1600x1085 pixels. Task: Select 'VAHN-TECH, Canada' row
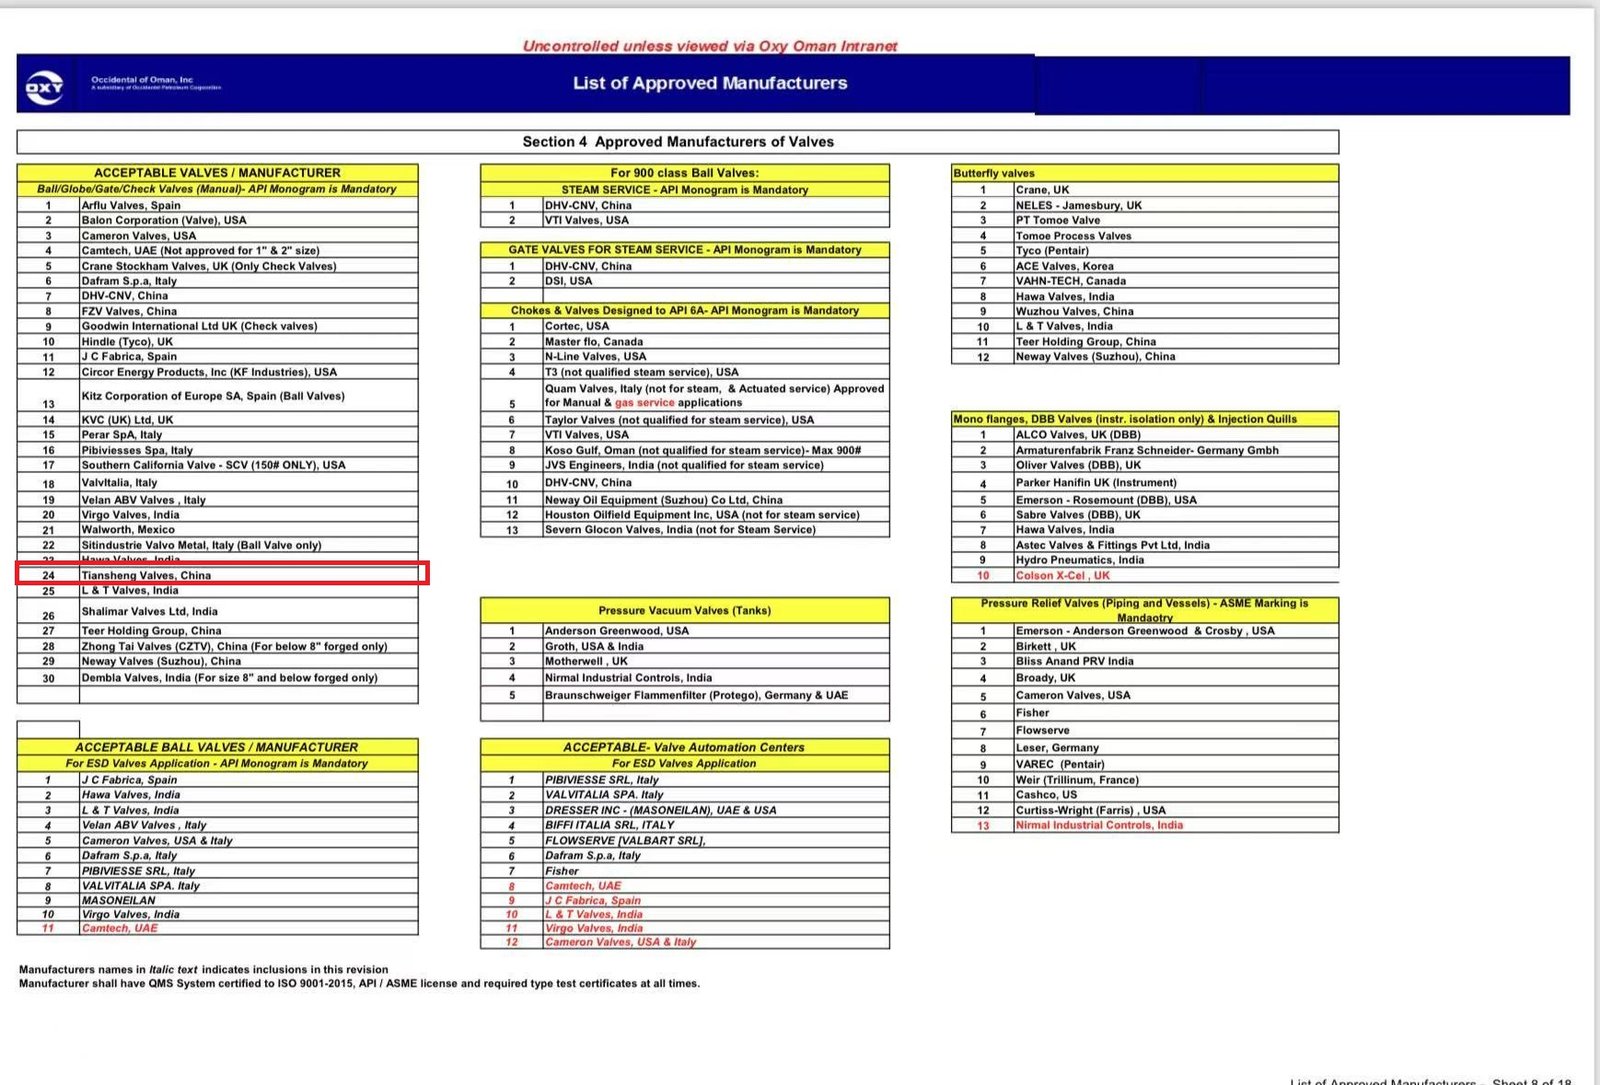(x=1145, y=281)
